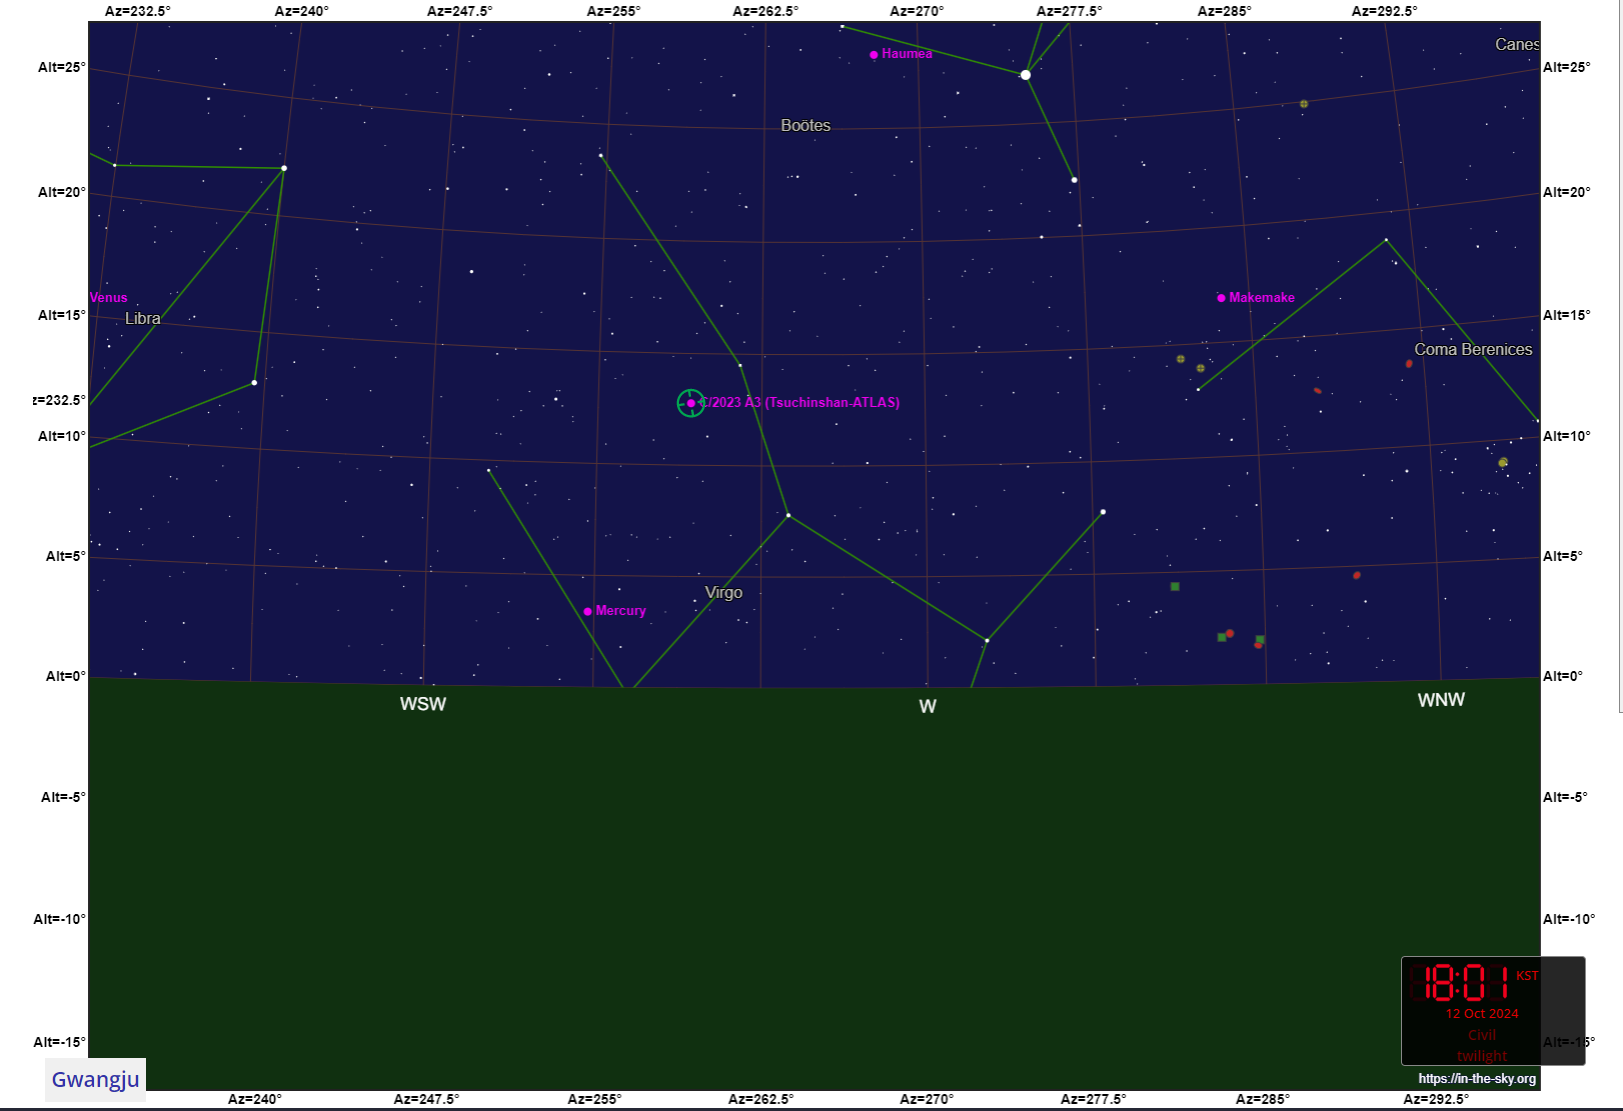Click the bright star Arcturus in Boötes

[x=1025, y=75]
